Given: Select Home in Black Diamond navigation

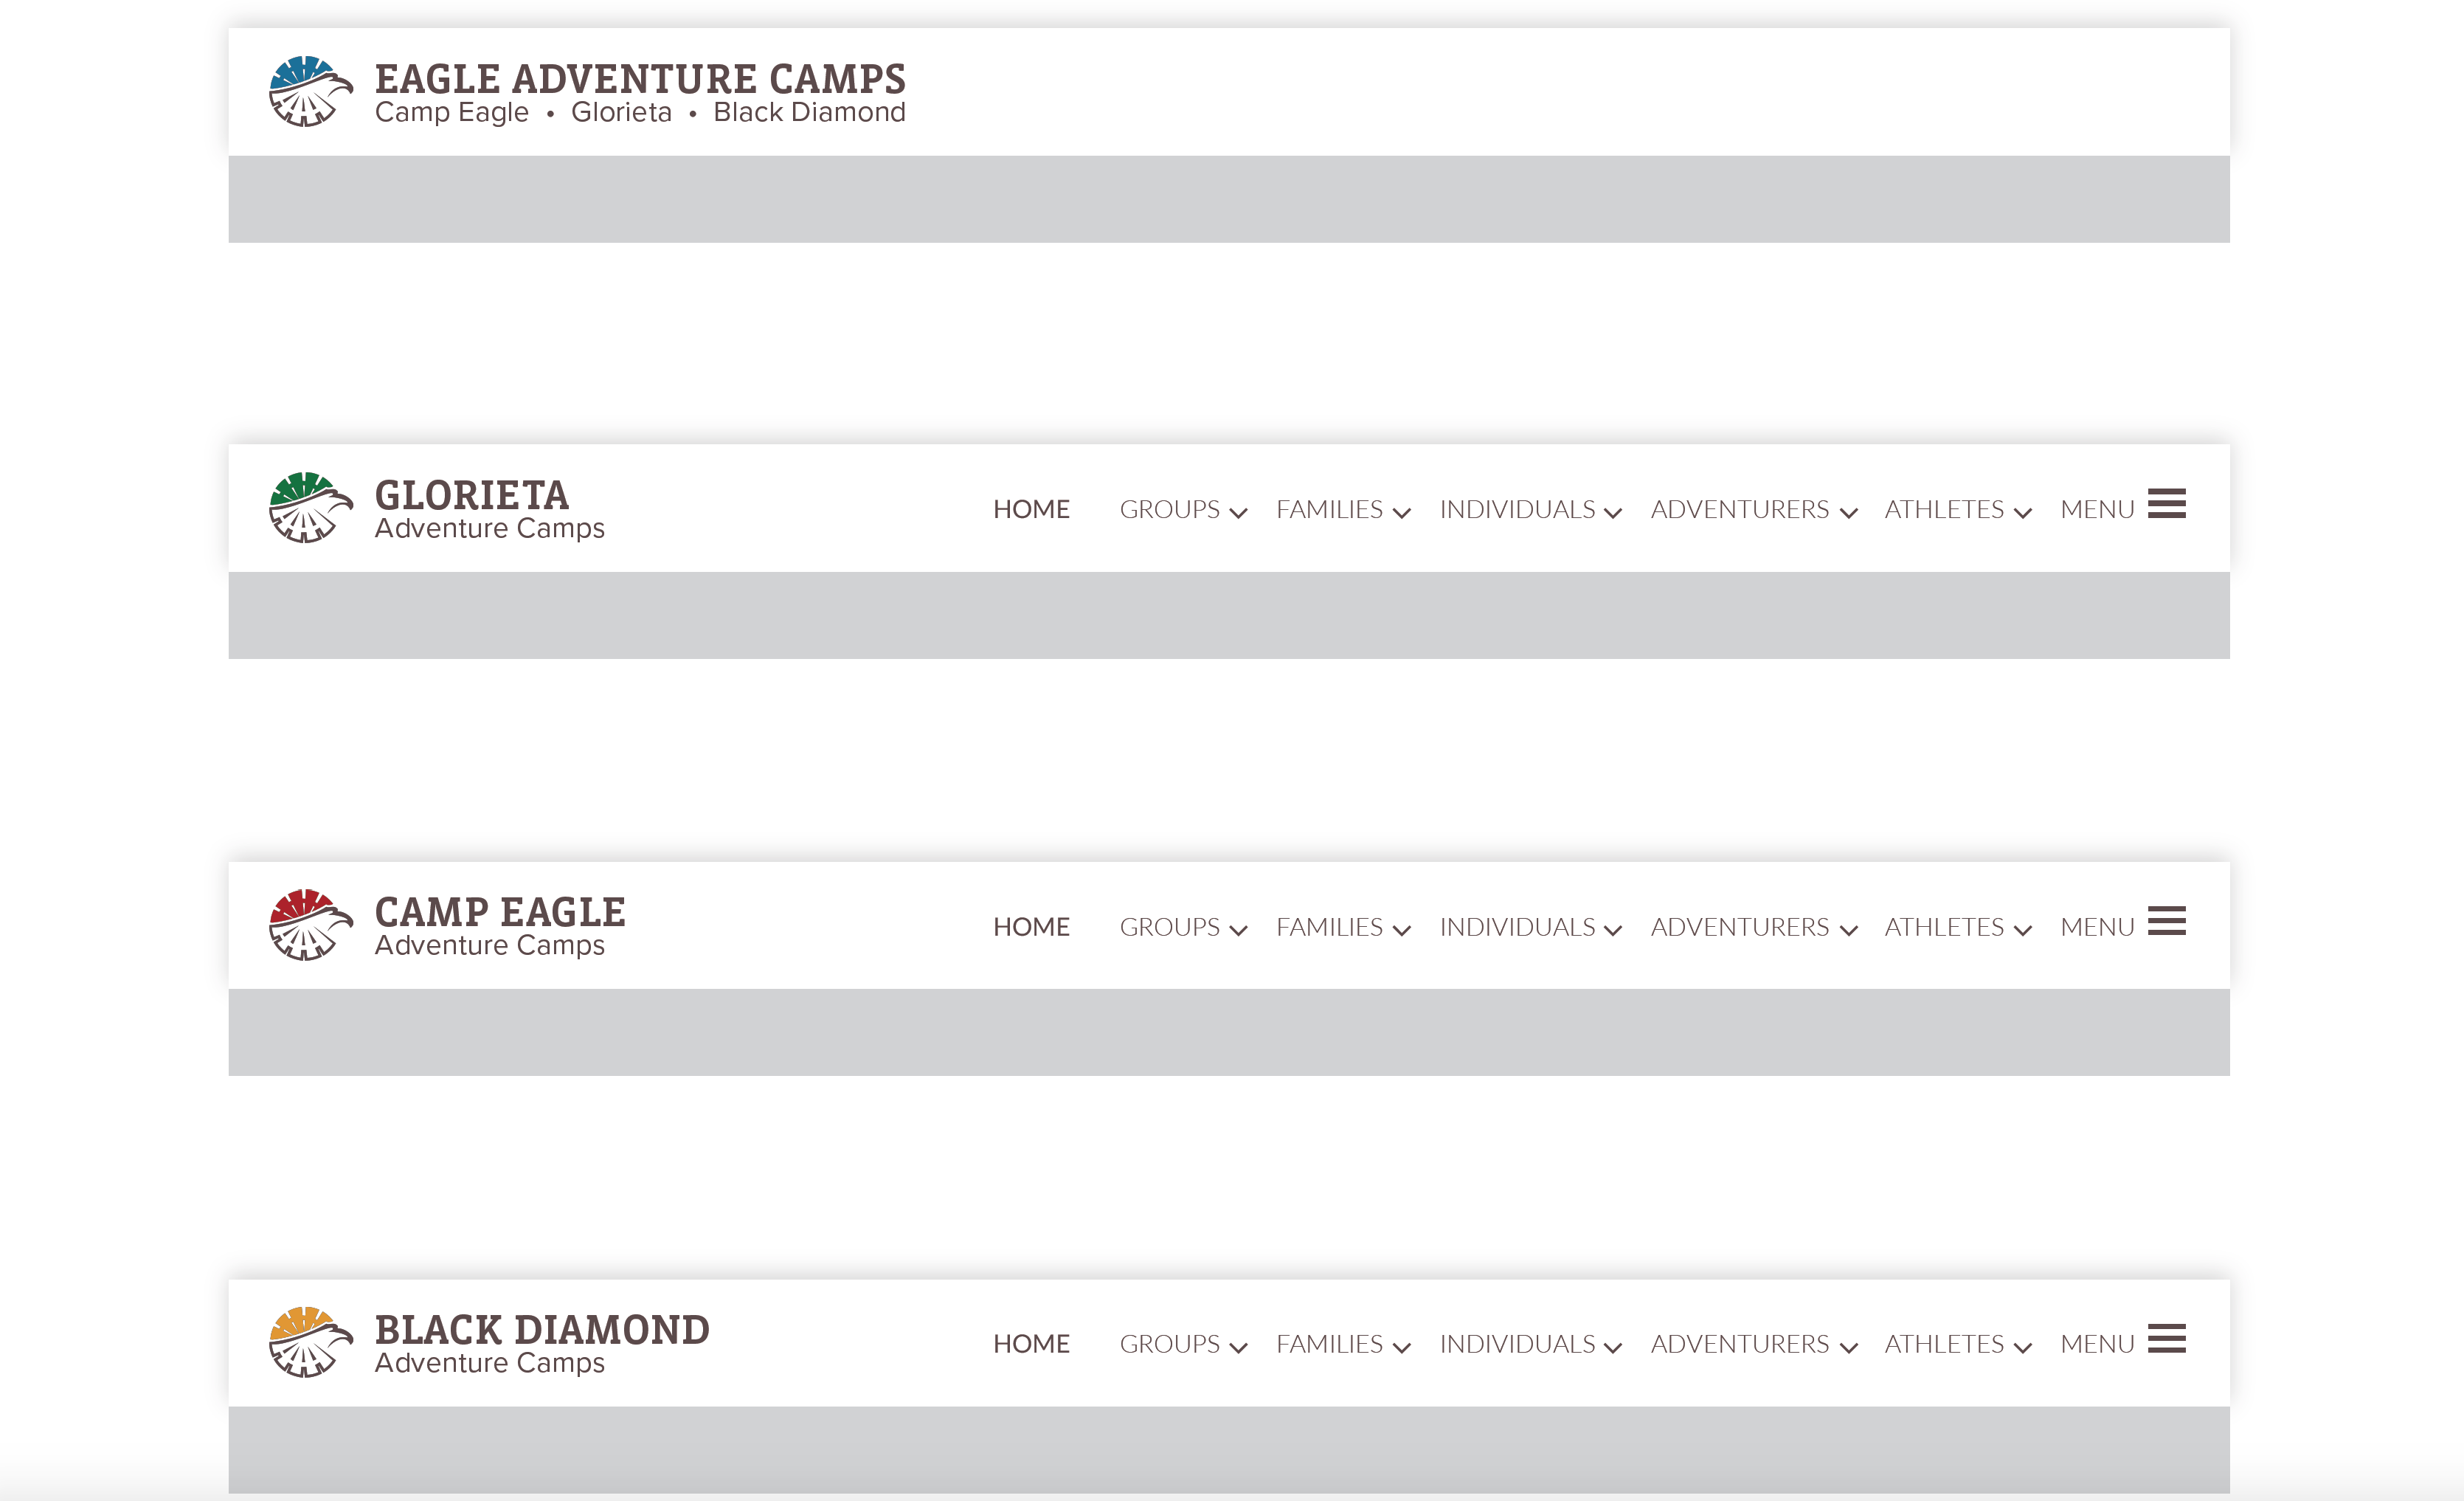Looking at the screenshot, I should pyautogui.click(x=1031, y=1344).
